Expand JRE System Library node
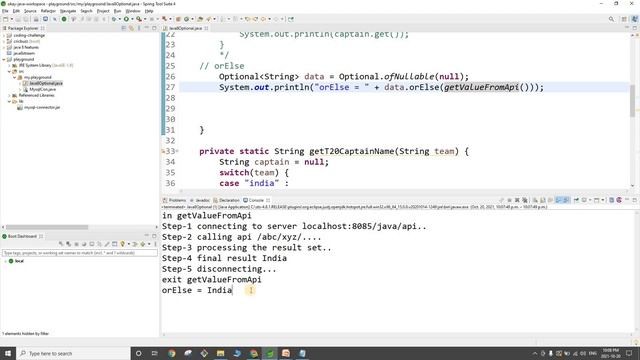The width and height of the screenshot is (640, 360). click(9, 65)
